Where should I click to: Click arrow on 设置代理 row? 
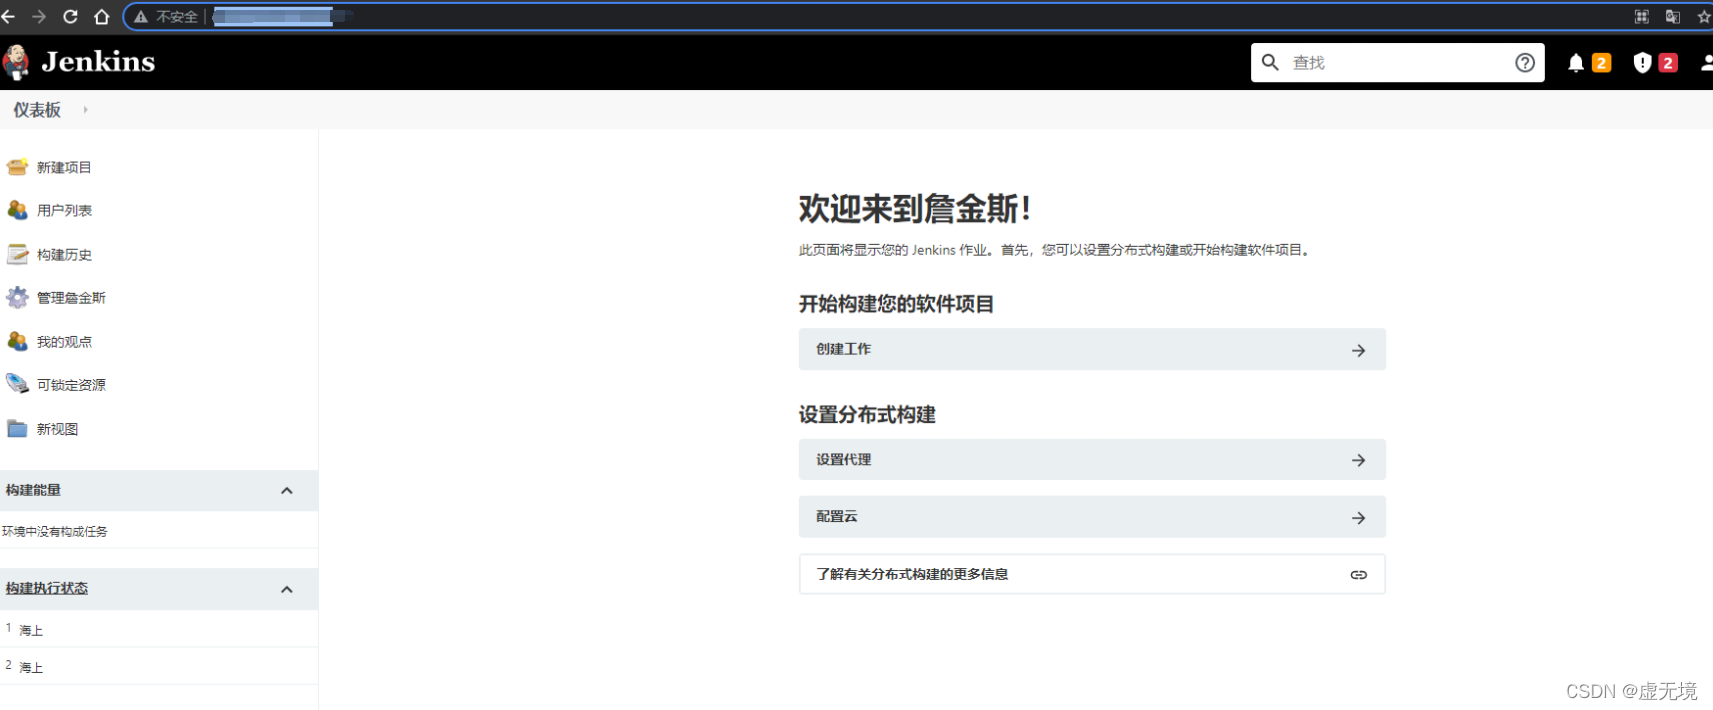coord(1358,460)
